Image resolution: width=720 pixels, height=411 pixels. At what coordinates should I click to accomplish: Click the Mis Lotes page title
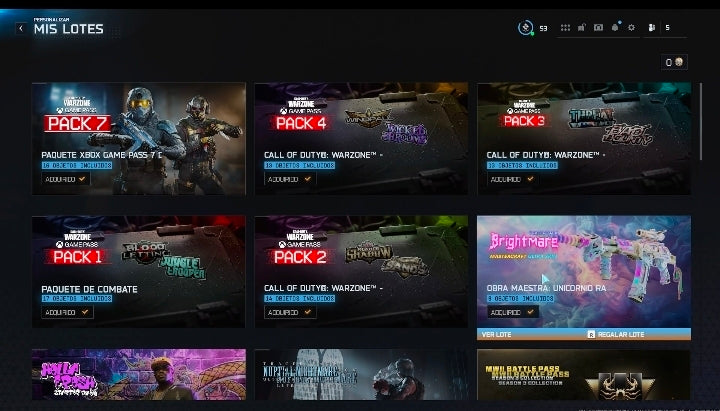pyautogui.click(x=68, y=29)
